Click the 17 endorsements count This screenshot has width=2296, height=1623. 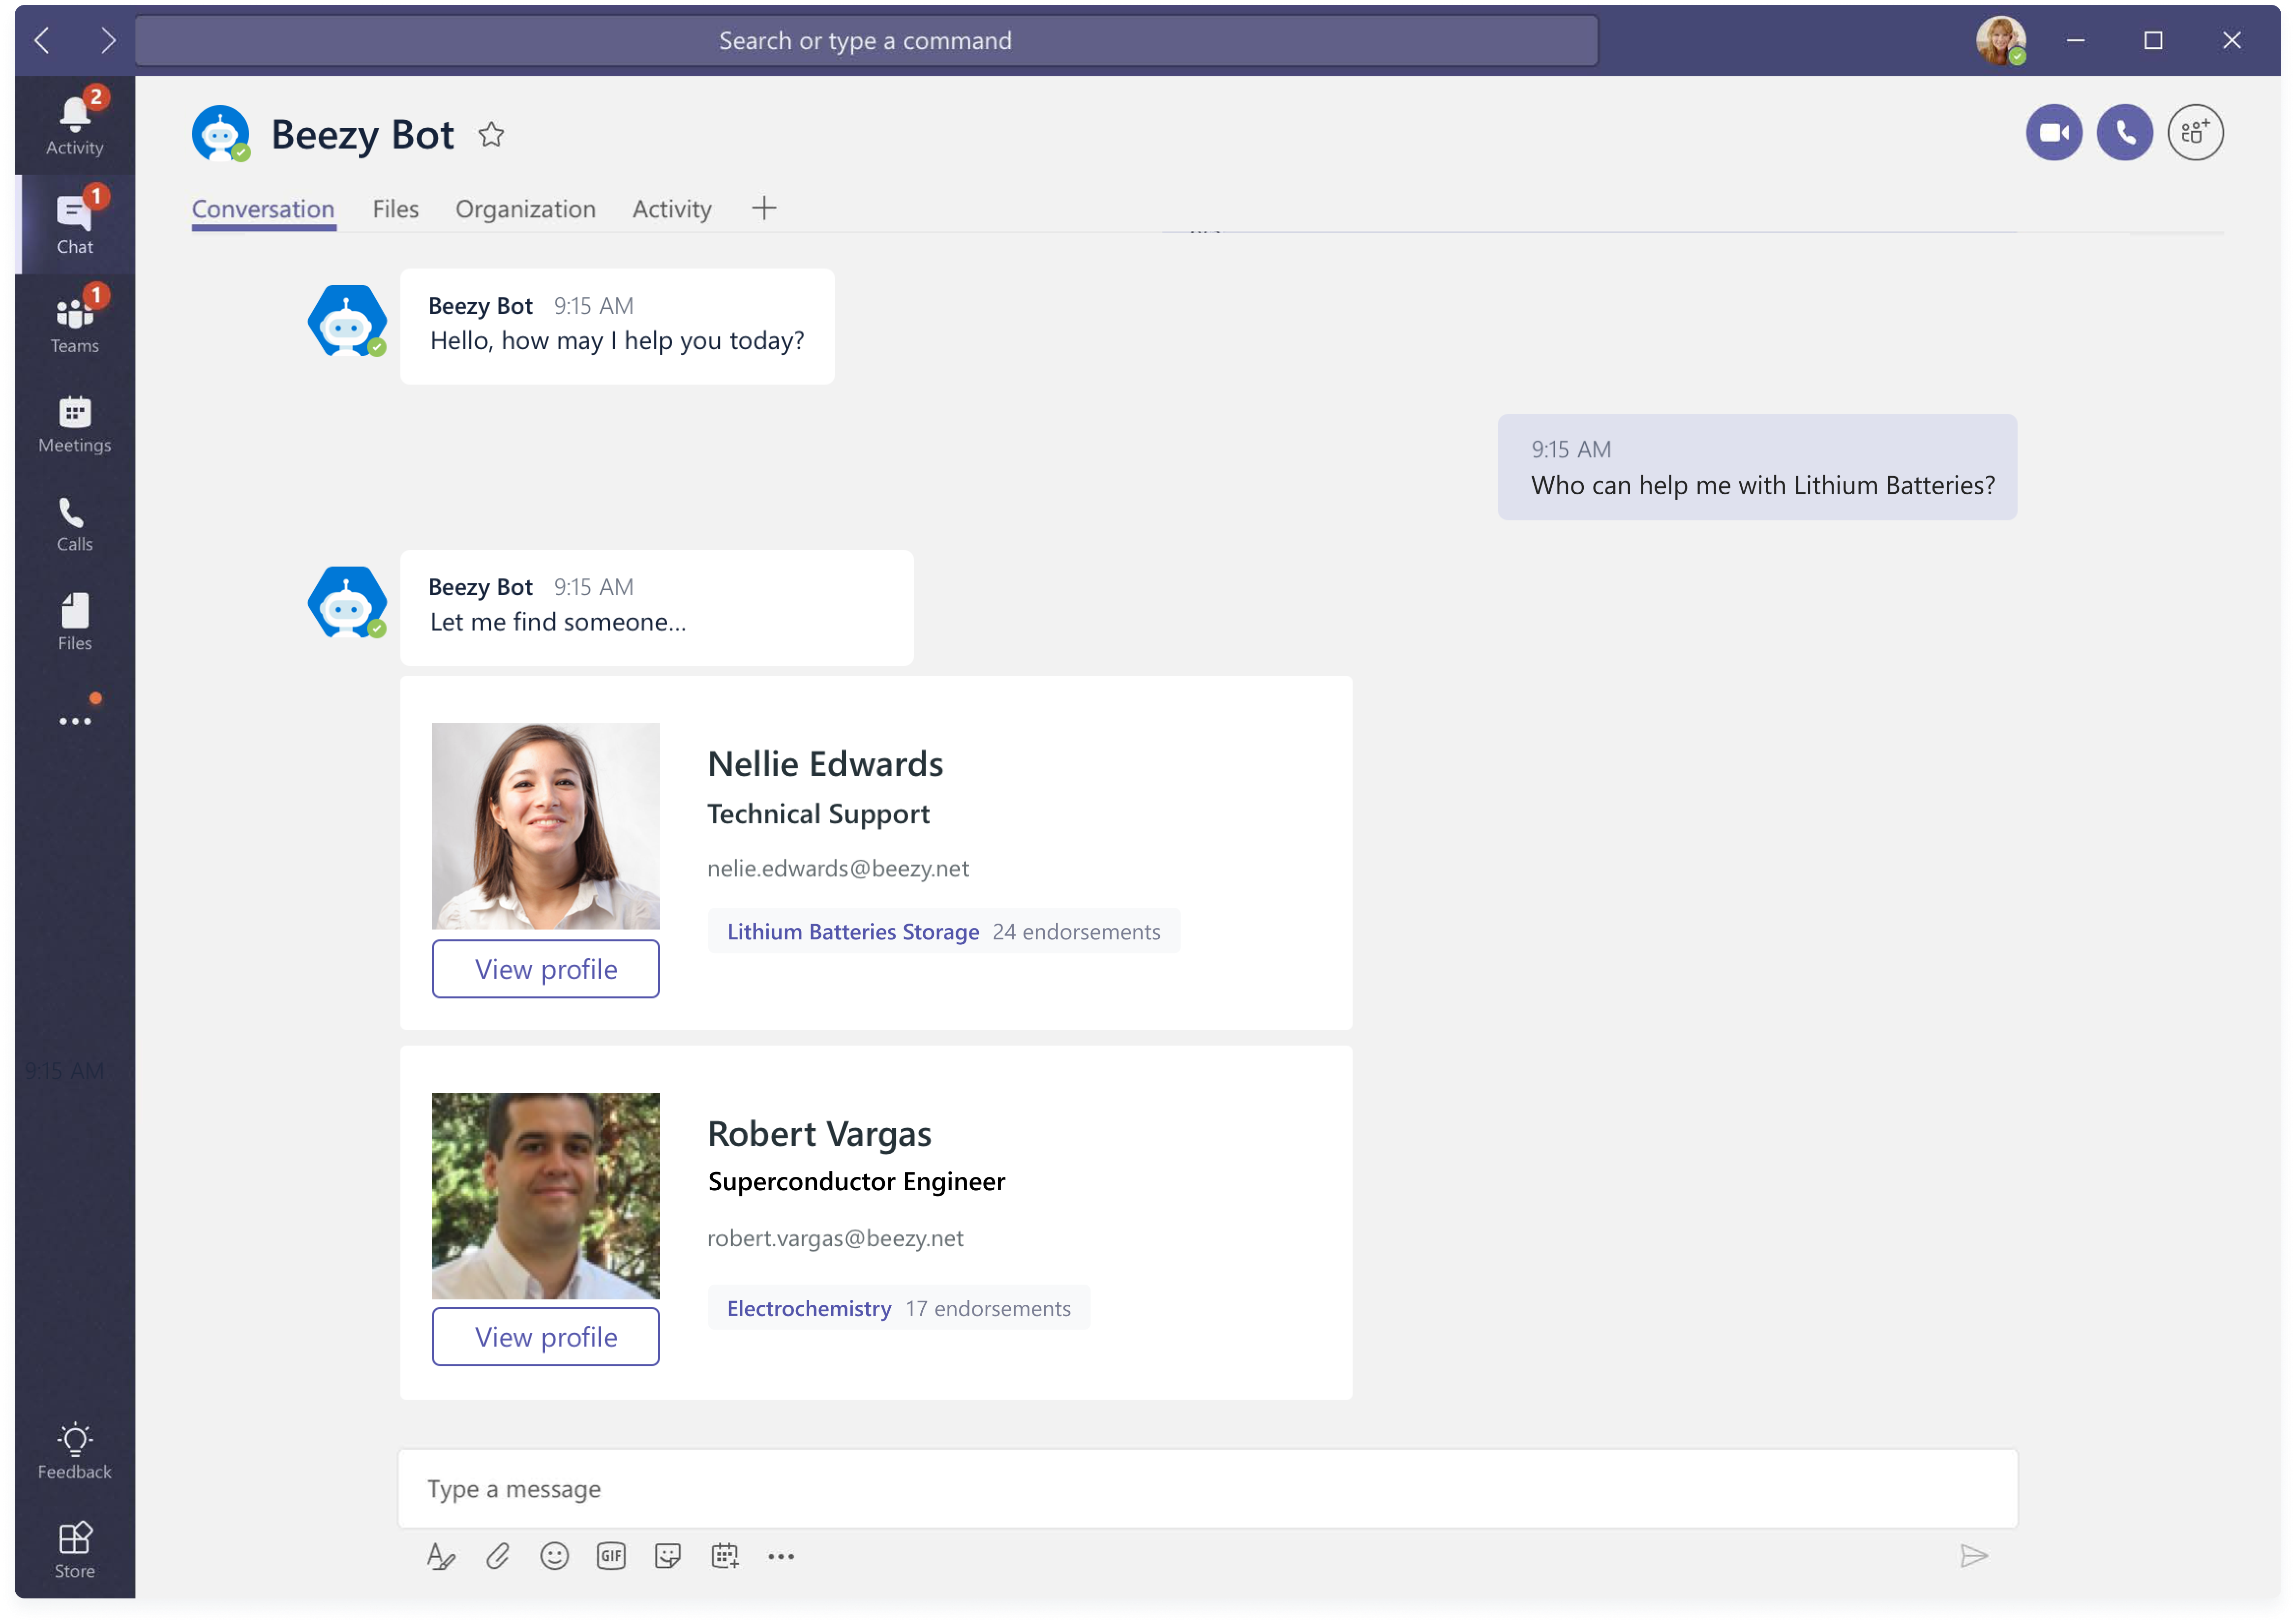pos(987,1308)
